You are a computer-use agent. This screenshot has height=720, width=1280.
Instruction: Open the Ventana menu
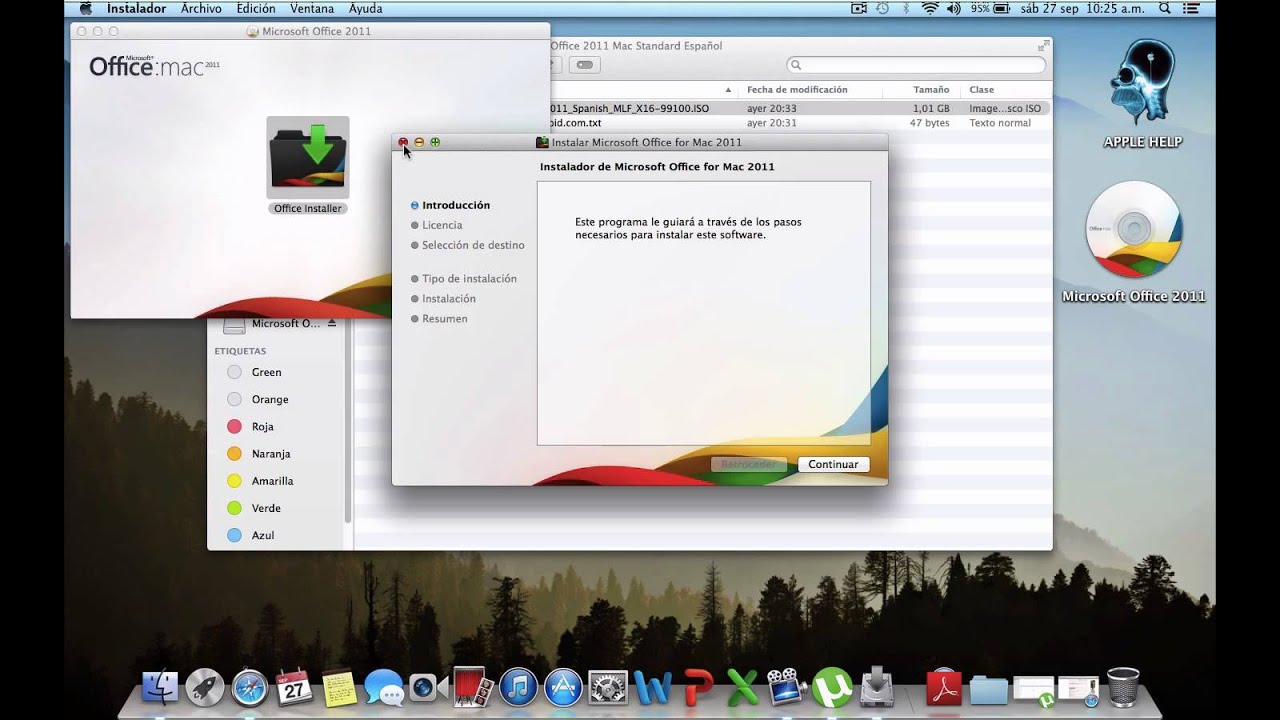click(312, 8)
